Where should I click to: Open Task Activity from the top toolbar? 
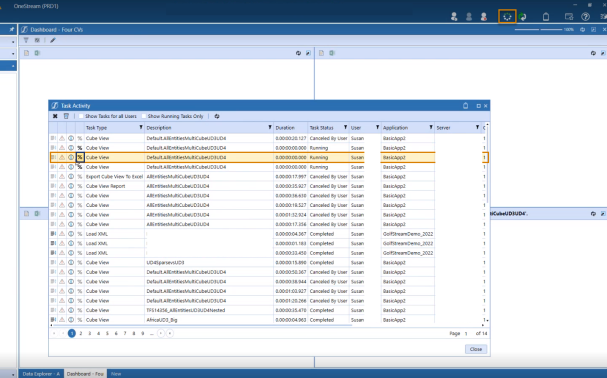pyautogui.click(x=507, y=17)
